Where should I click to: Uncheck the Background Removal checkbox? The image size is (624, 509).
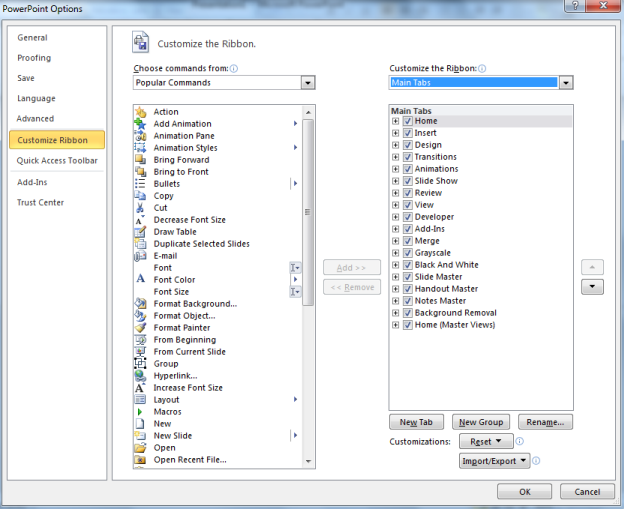(x=408, y=313)
